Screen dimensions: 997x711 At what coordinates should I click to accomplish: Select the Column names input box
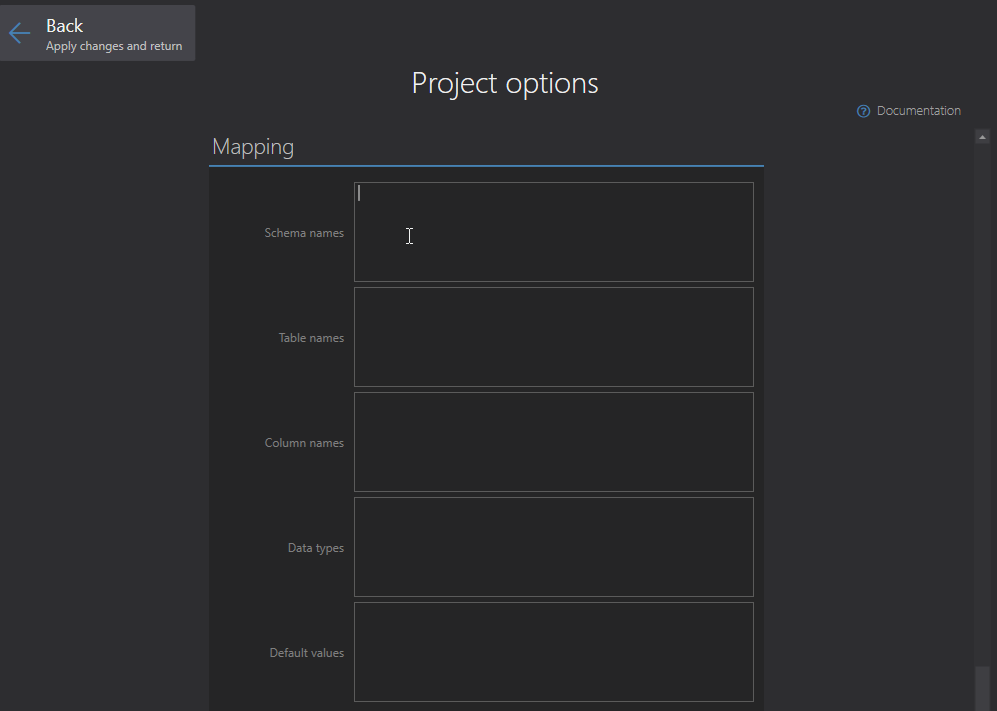point(553,442)
